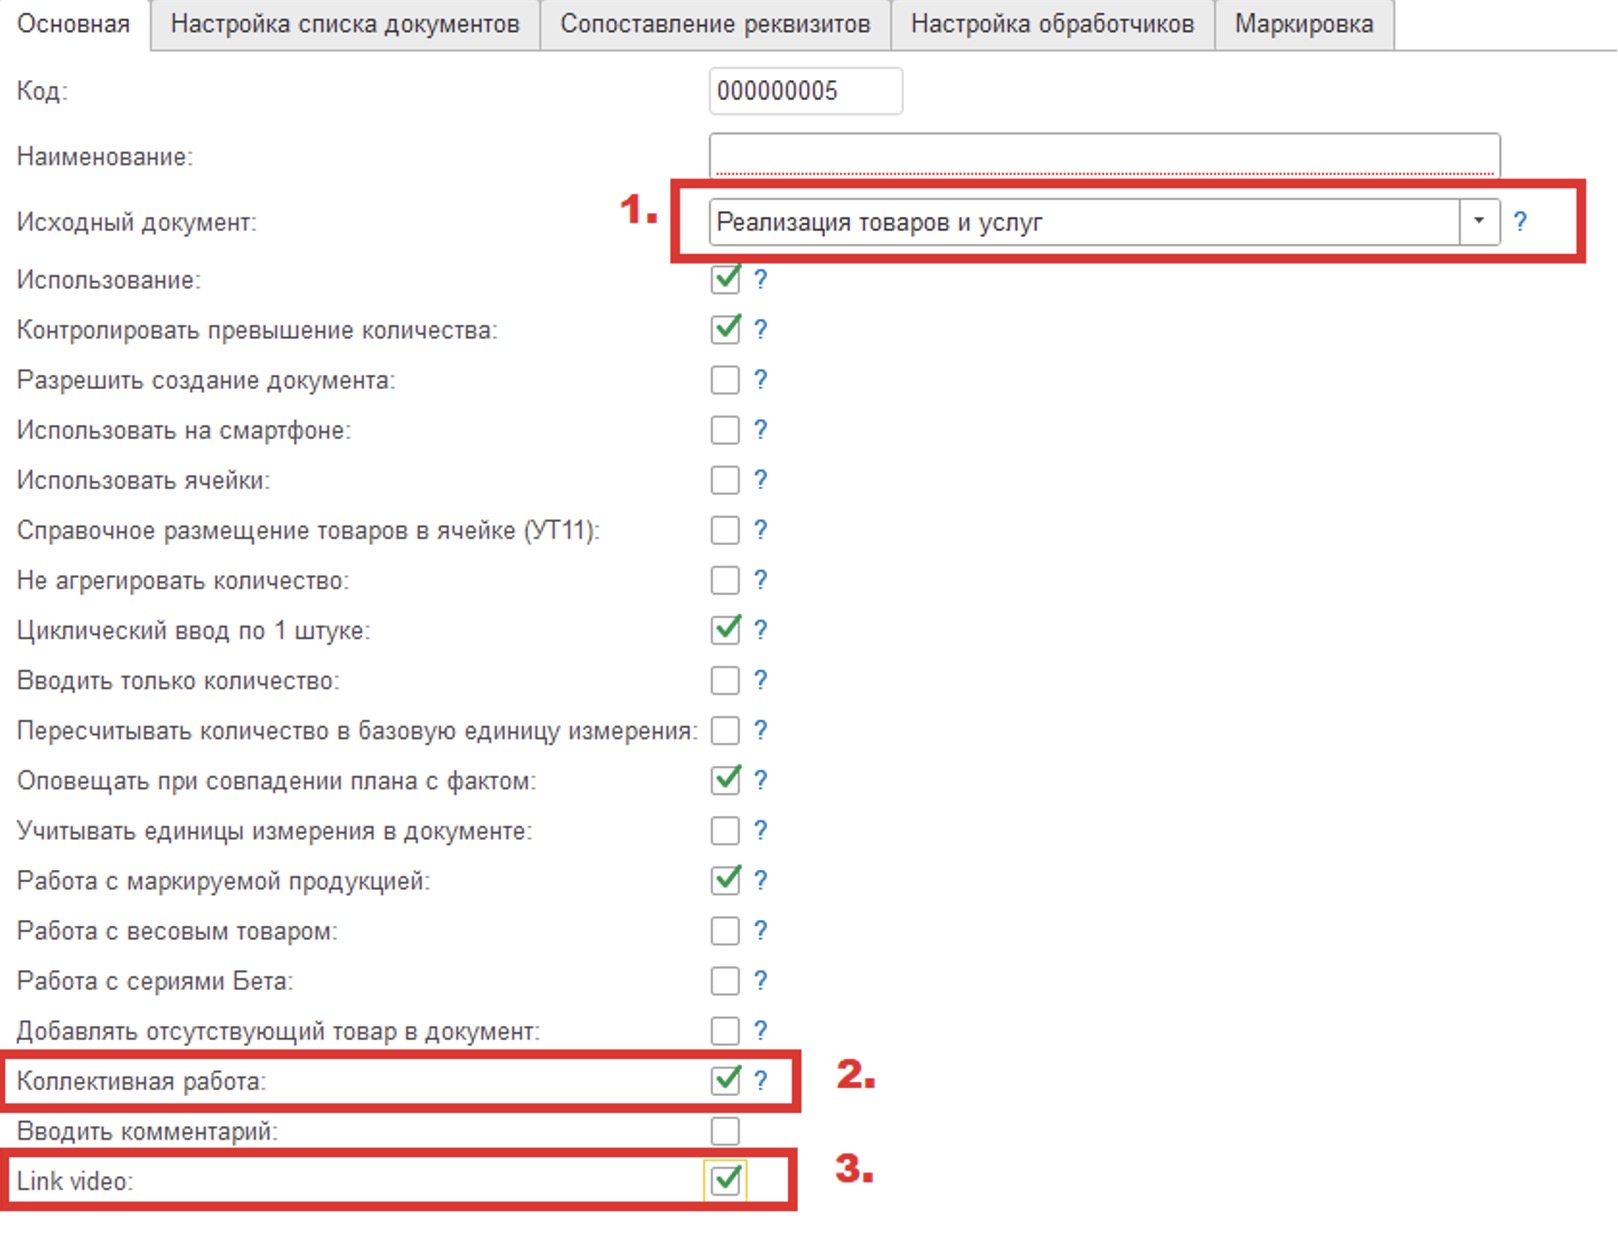Viewport: 1618px width, 1250px height.
Task: Click help icon next to Исходный документ
Action: pyautogui.click(x=1520, y=222)
